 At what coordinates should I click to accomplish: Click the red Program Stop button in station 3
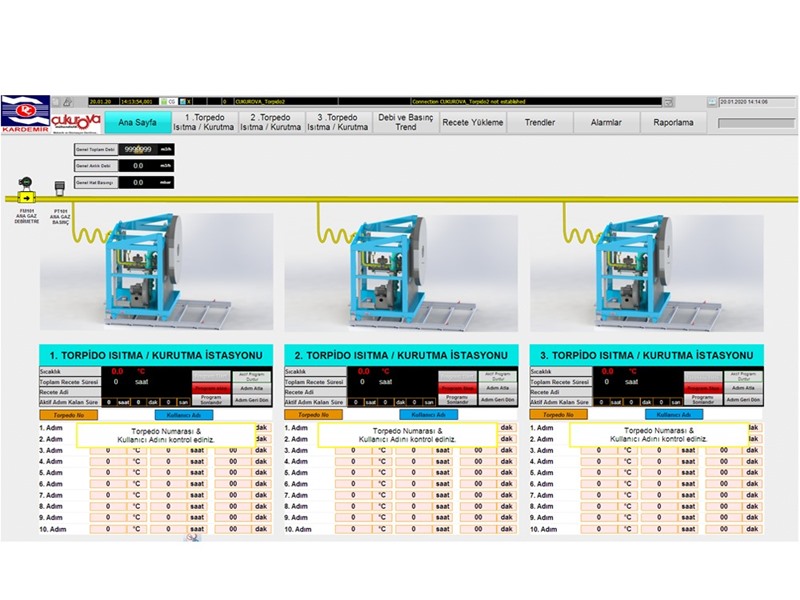click(703, 388)
